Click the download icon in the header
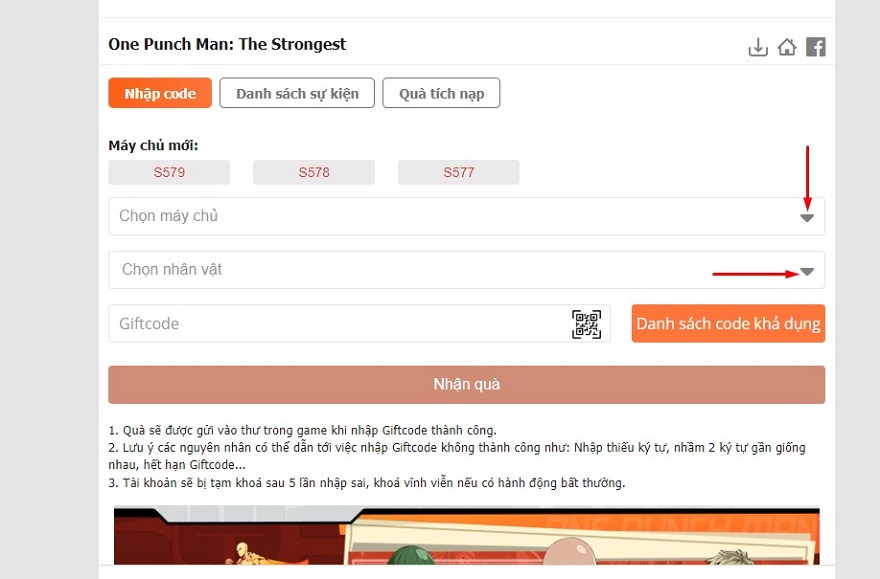Viewport: 880px width, 579px height. (758, 47)
